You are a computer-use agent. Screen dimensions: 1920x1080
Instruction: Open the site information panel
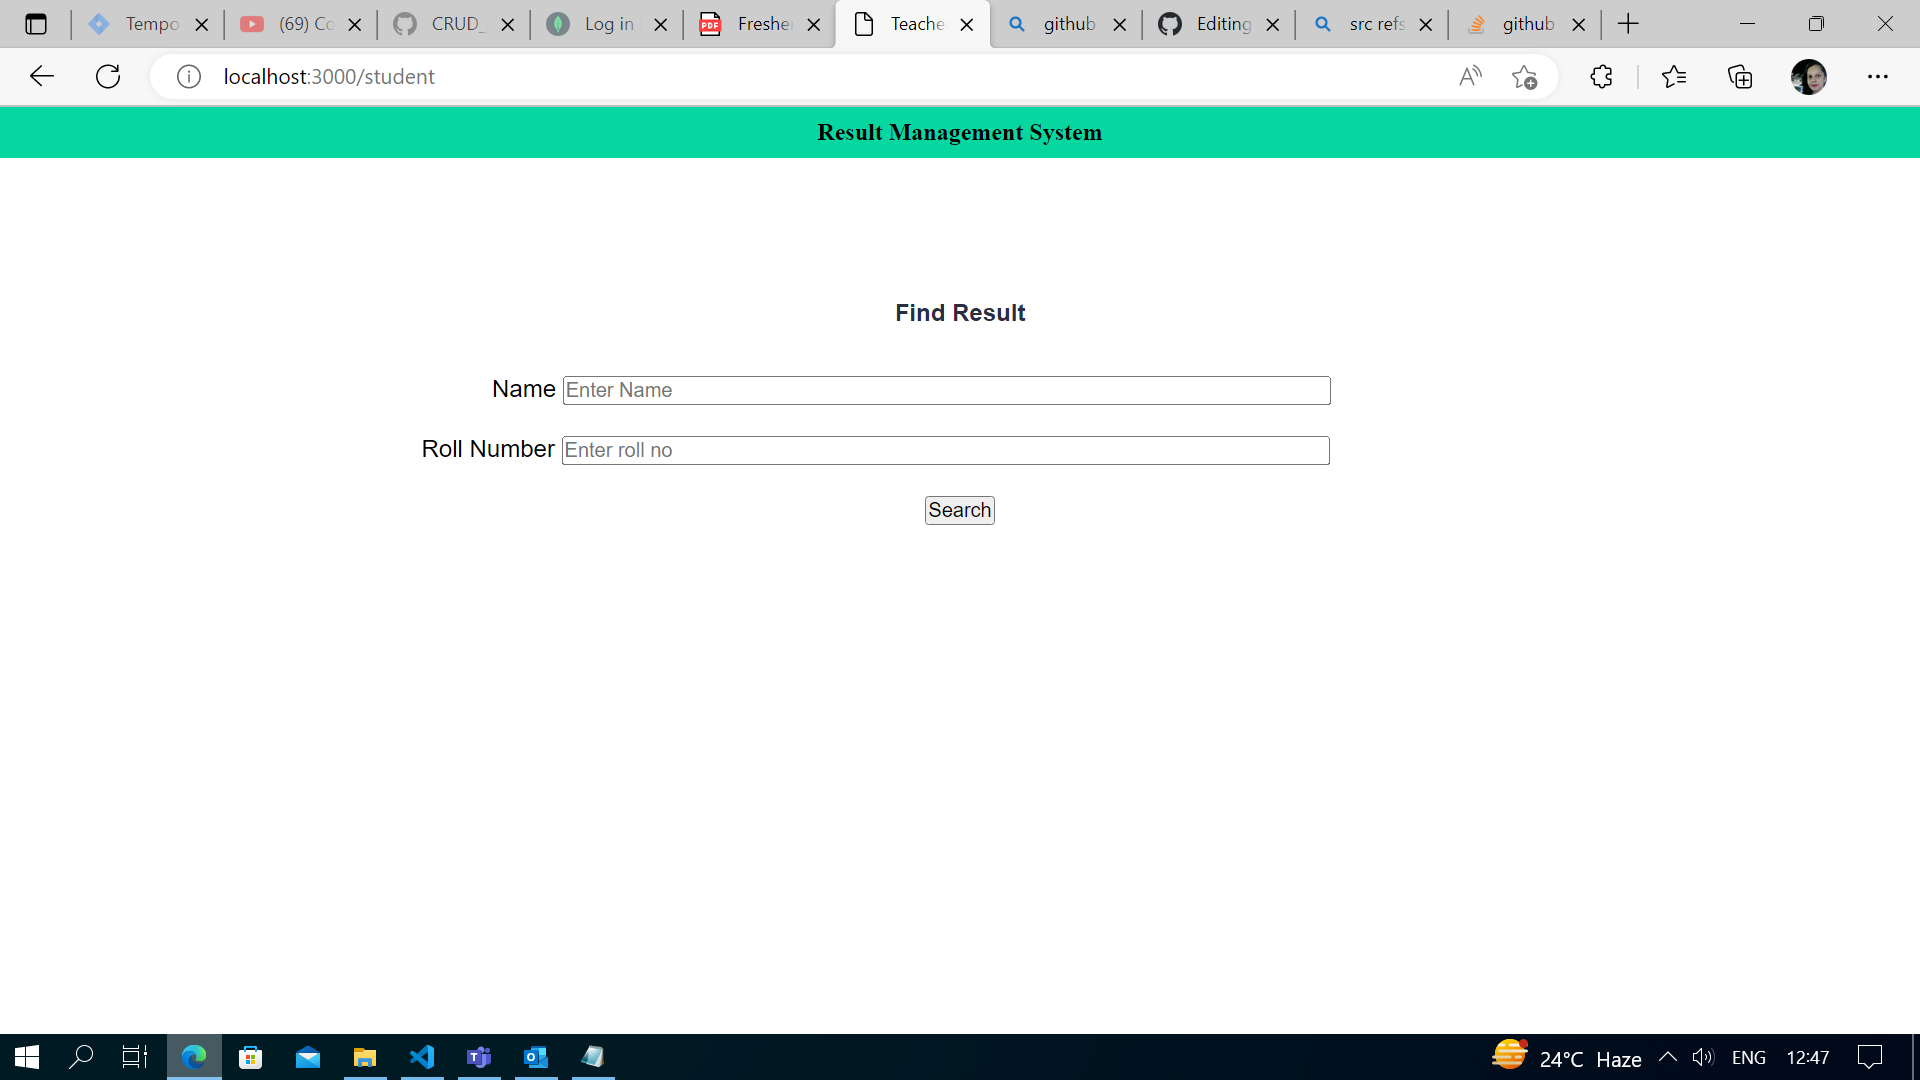coord(188,76)
